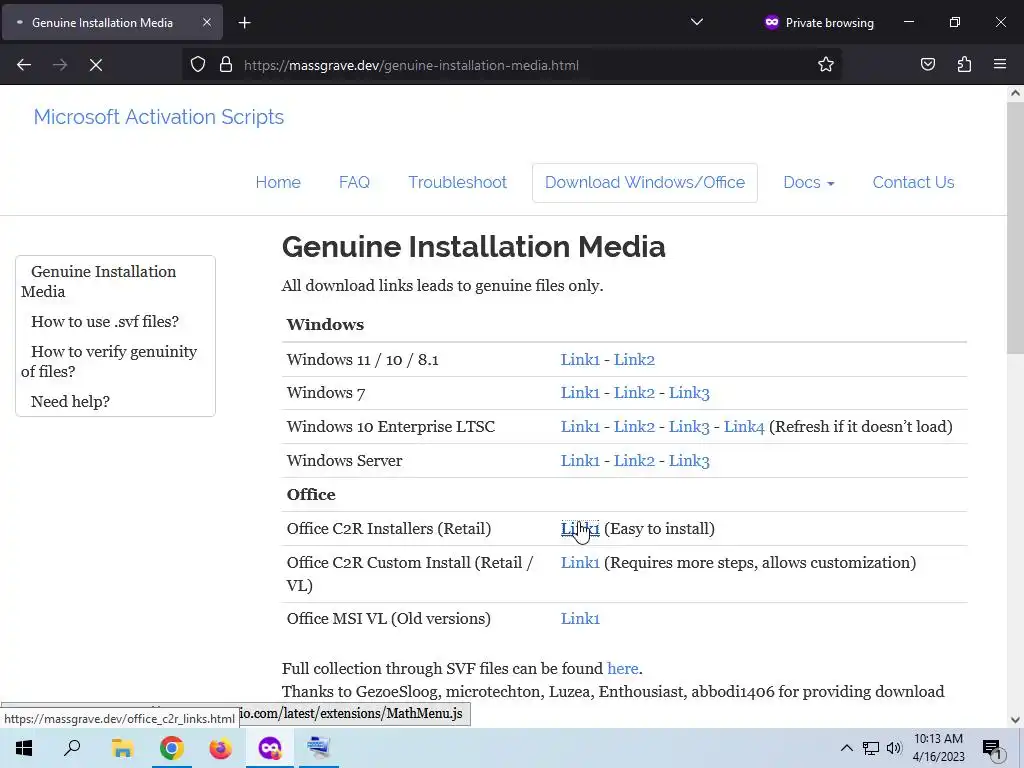Open the notification center icon
Viewport: 1024px width, 768px height.
click(992, 749)
